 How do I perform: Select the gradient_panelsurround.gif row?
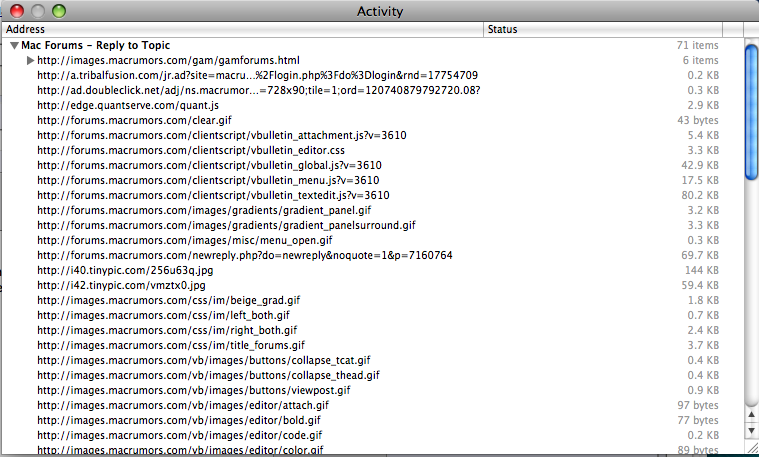(373, 226)
